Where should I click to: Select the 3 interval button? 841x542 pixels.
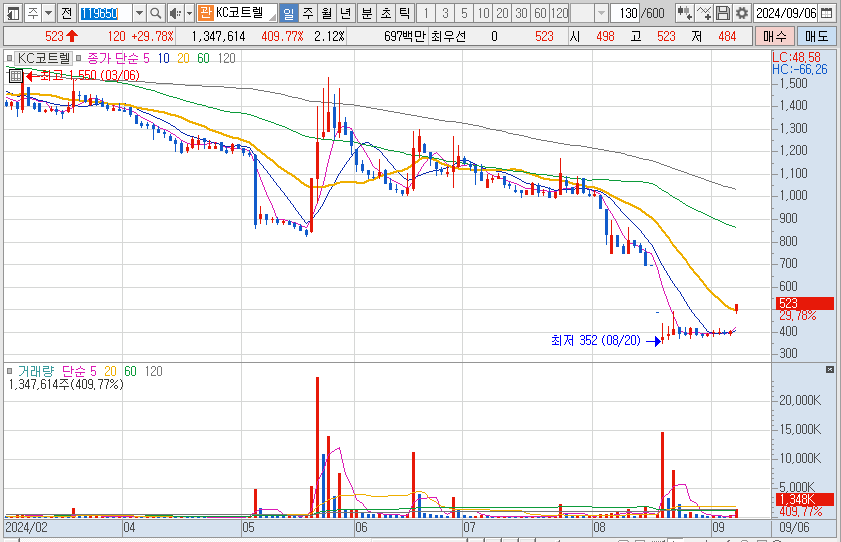(445, 13)
